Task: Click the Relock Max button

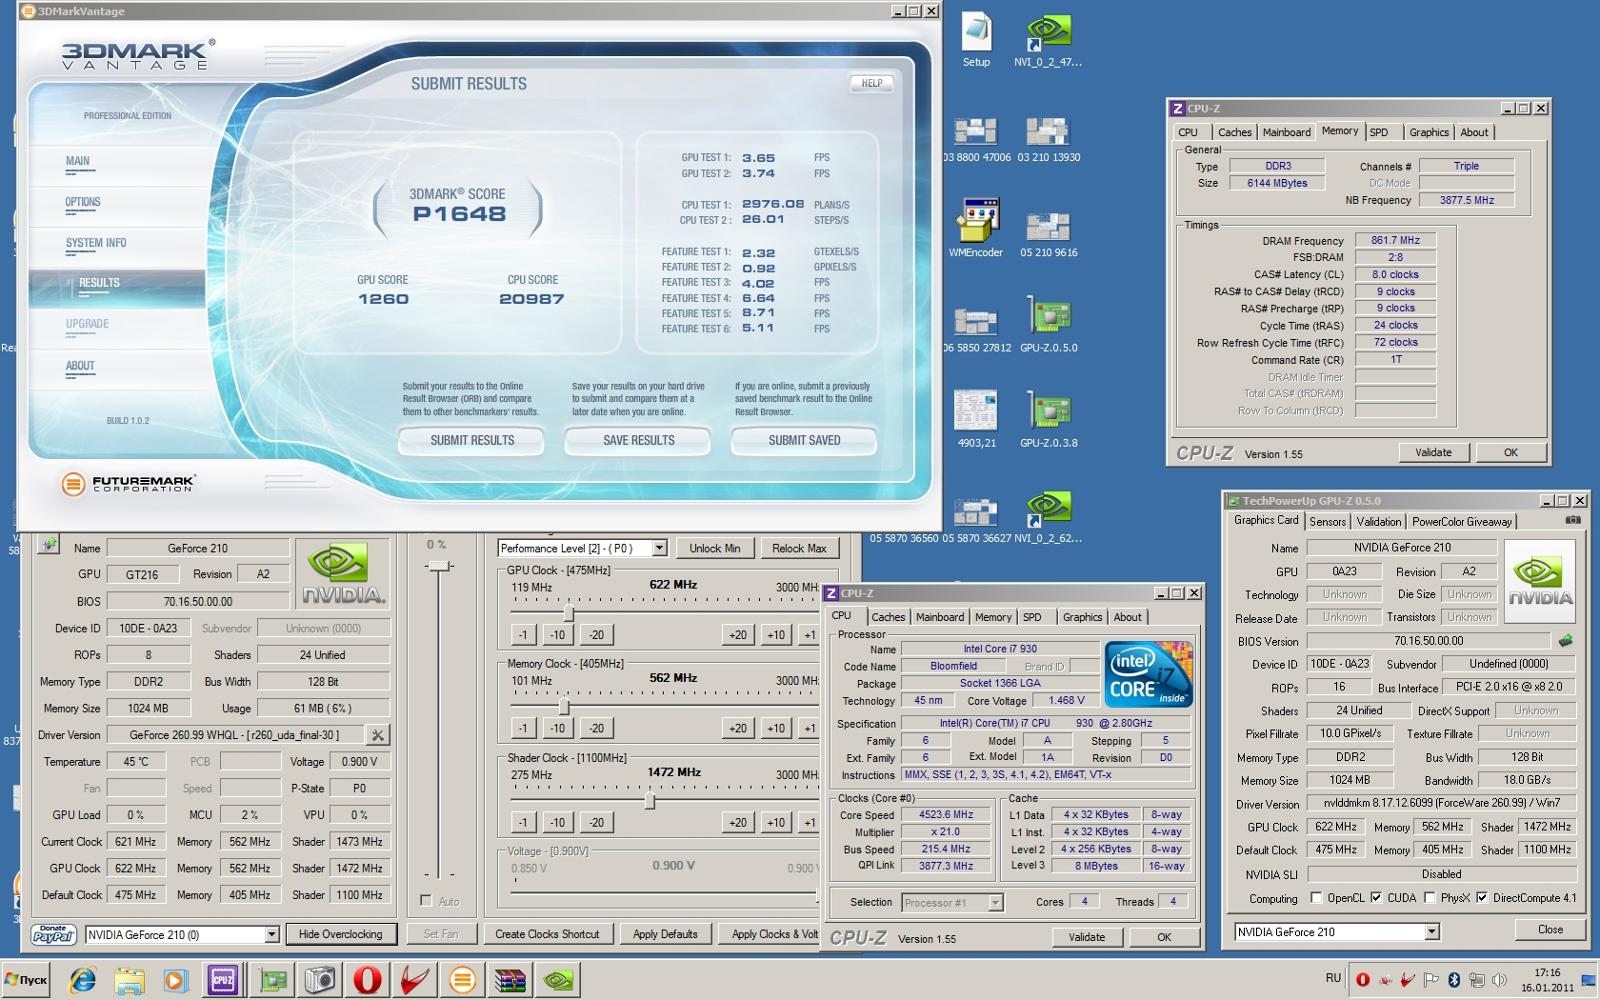Action: coord(799,548)
